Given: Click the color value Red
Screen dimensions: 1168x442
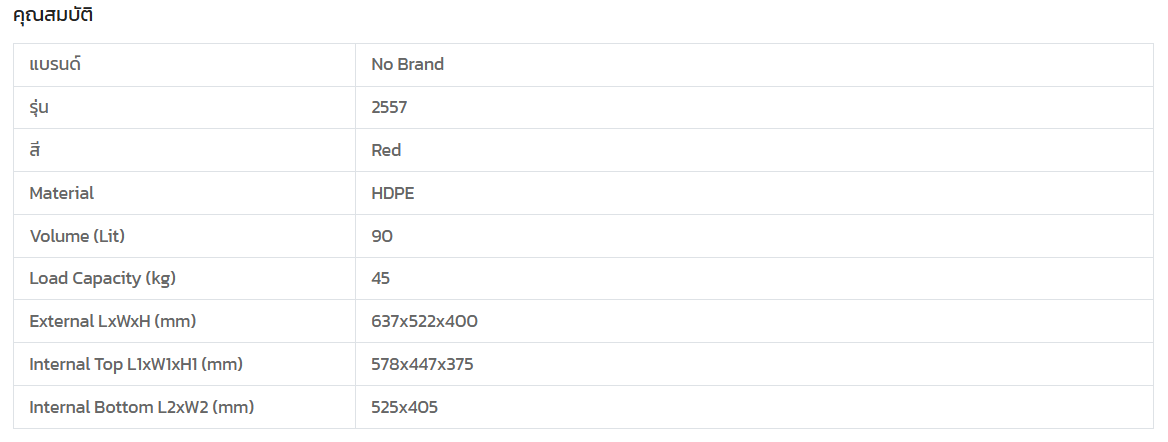Looking at the screenshot, I should [386, 150].
